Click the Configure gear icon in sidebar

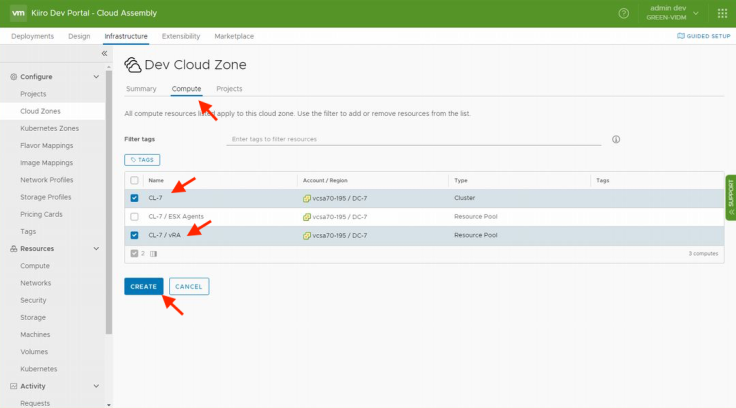coord(14,77)
